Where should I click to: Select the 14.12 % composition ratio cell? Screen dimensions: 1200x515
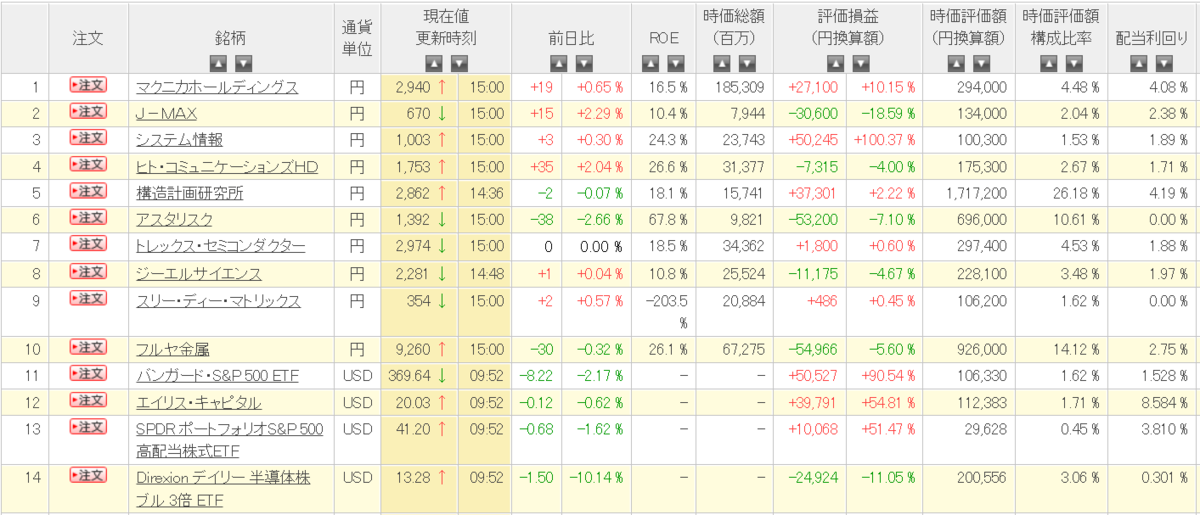tap(1060, 349)
